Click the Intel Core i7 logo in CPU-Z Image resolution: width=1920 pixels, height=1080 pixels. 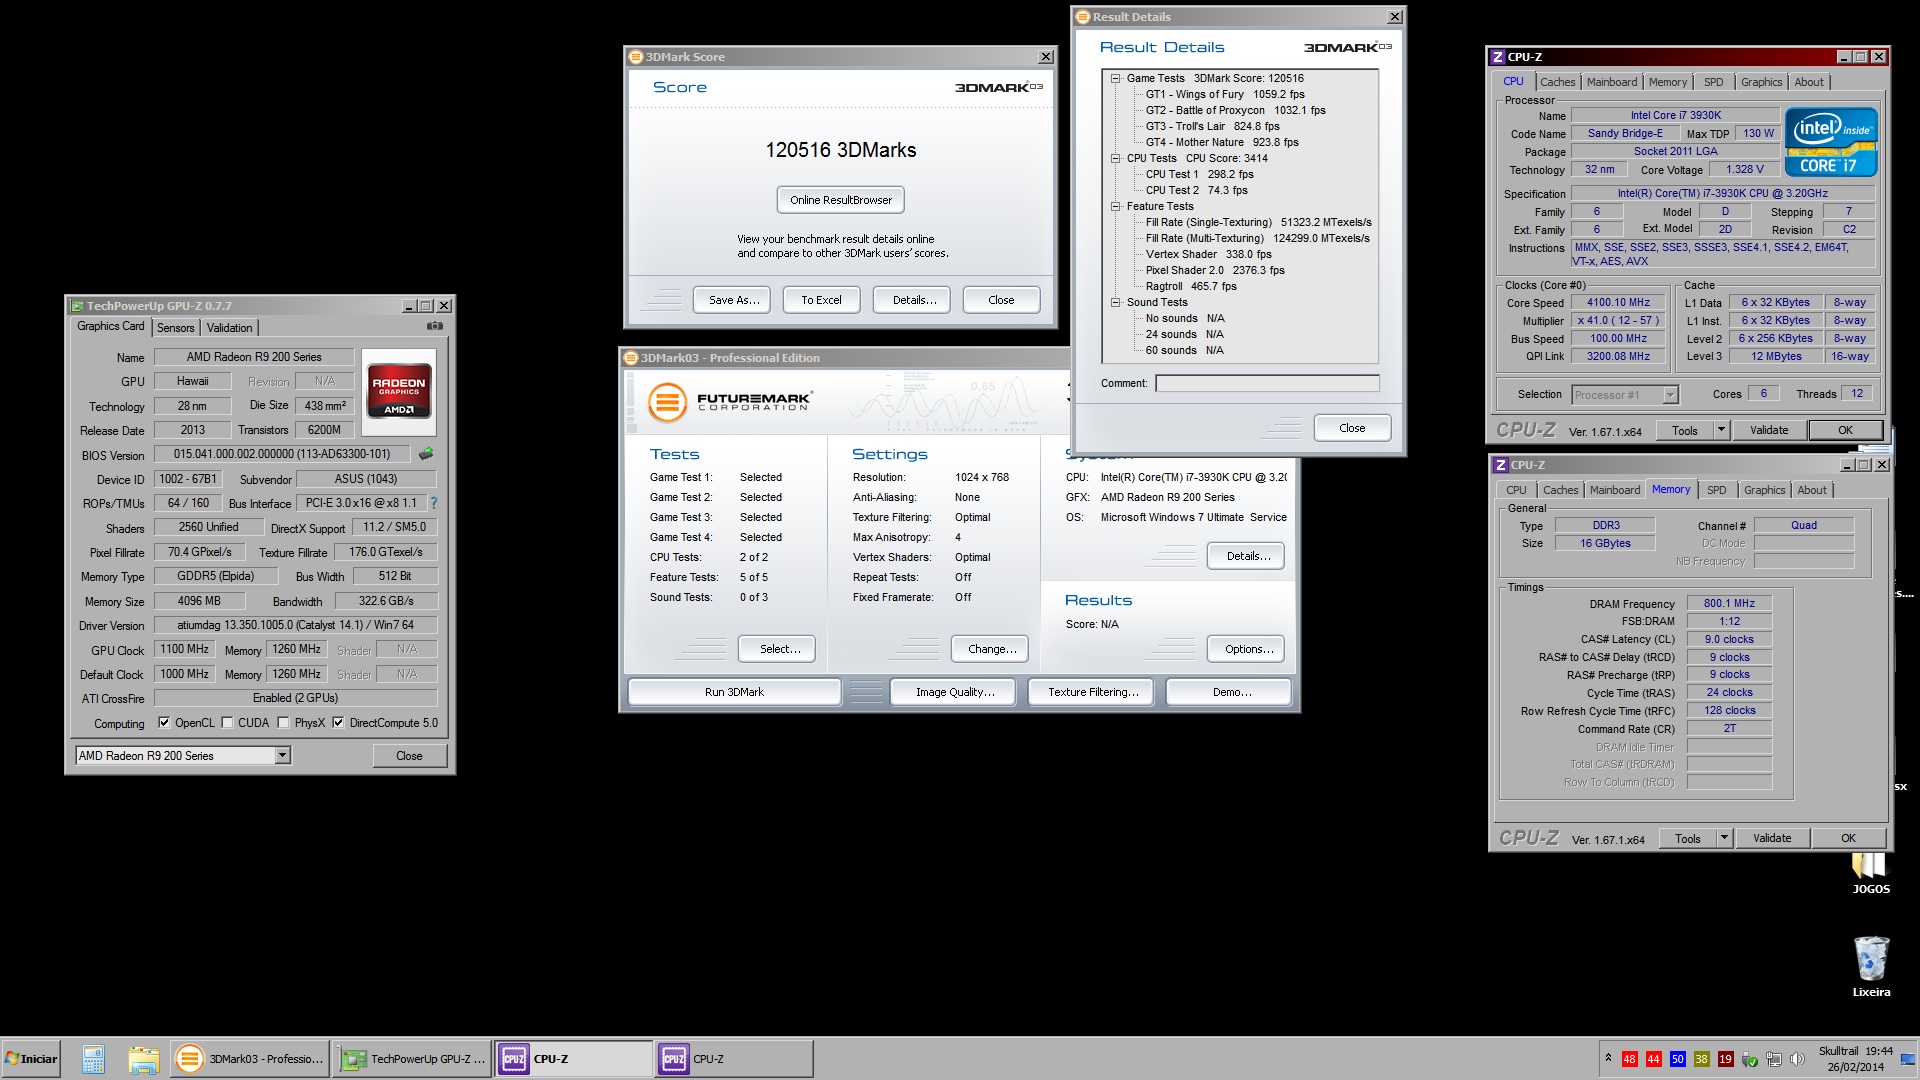click(1831, 143)
